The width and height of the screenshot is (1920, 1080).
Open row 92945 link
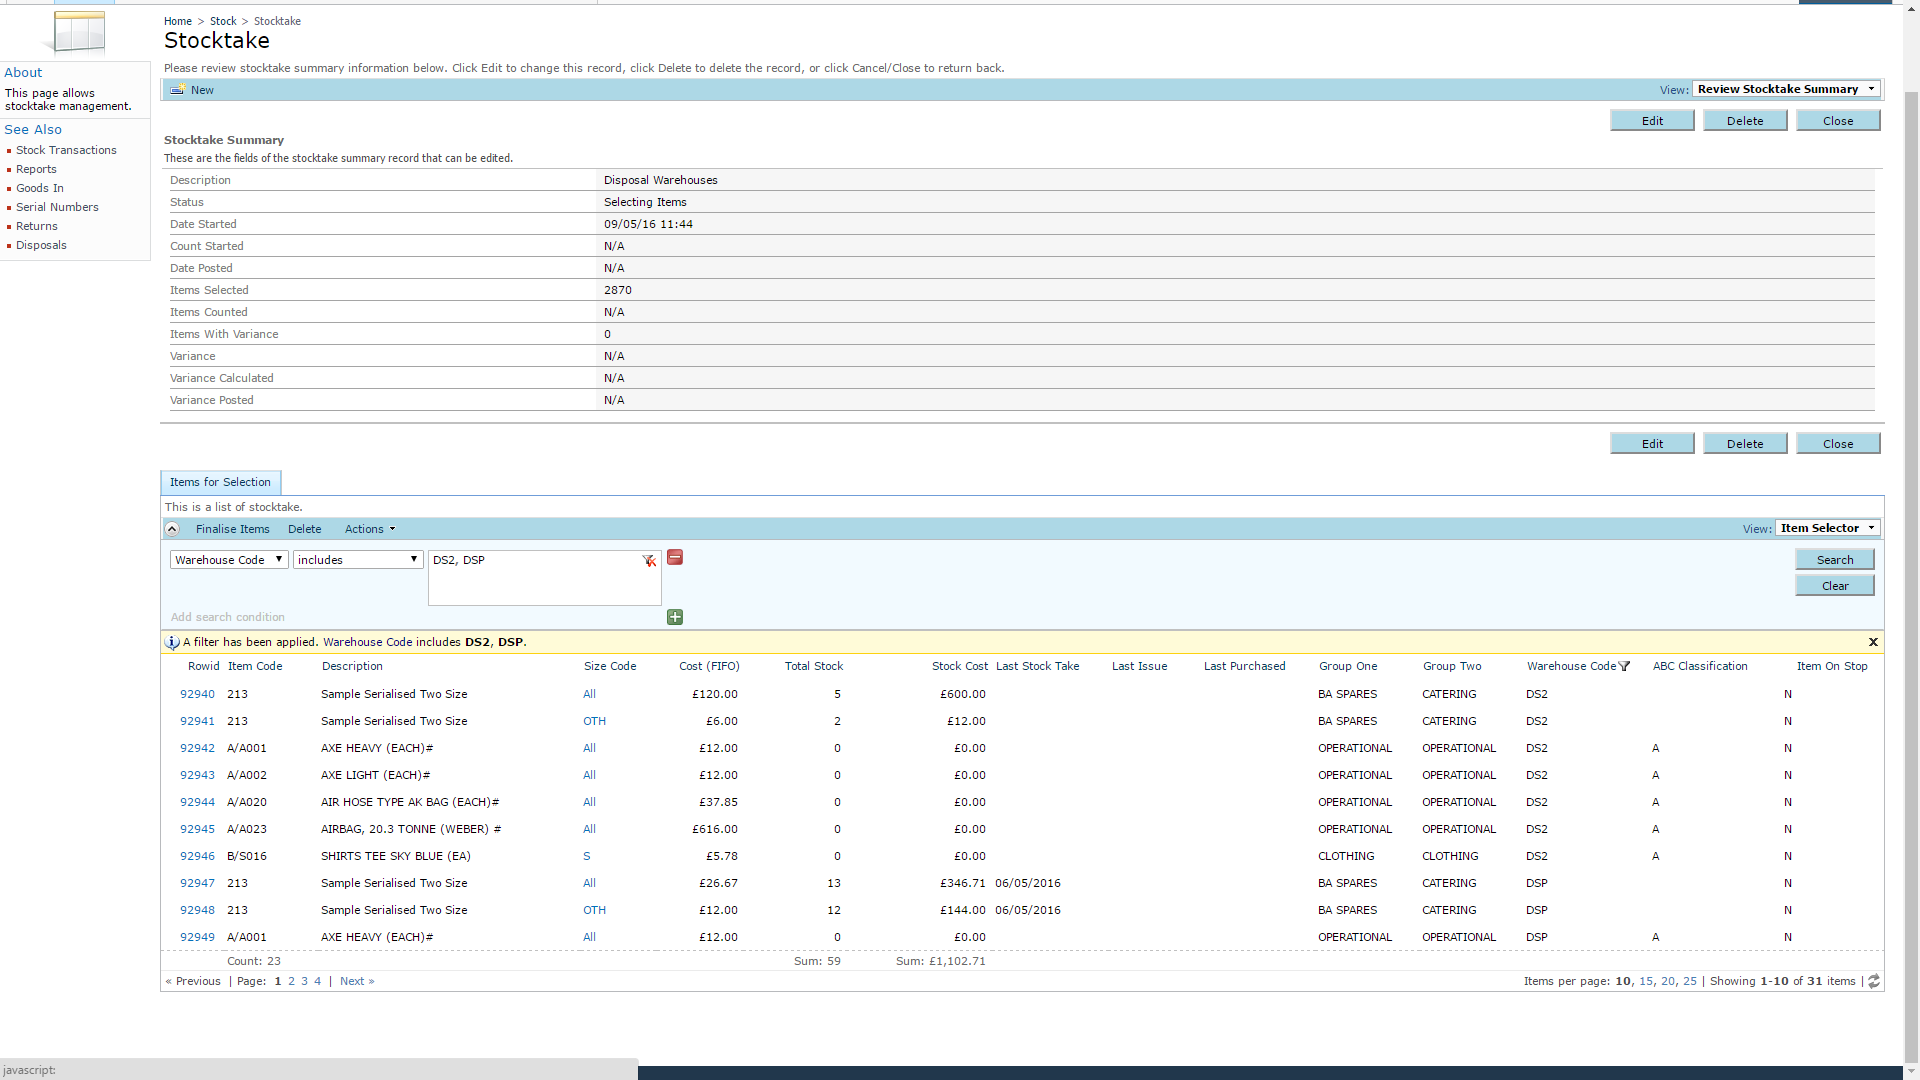pos(197,829)
